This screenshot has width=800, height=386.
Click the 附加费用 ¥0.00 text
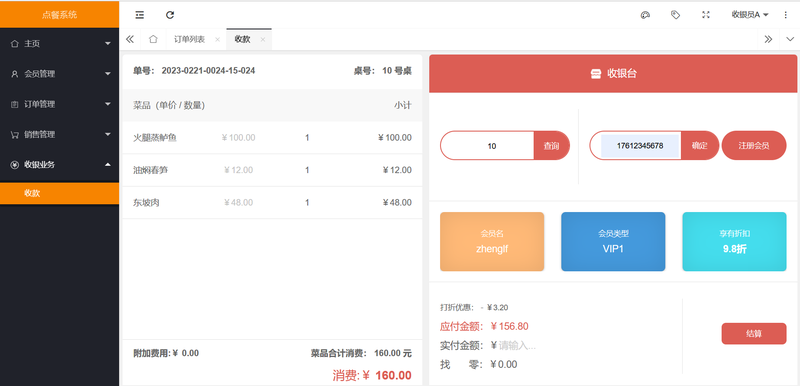click(166, 353)
